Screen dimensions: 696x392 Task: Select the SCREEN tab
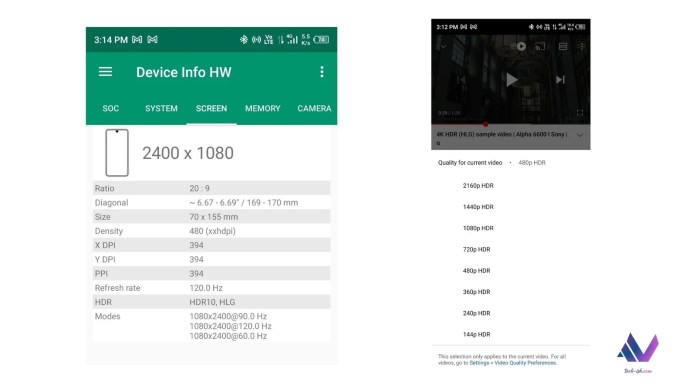pyautogui.click(x=211, y=108)
